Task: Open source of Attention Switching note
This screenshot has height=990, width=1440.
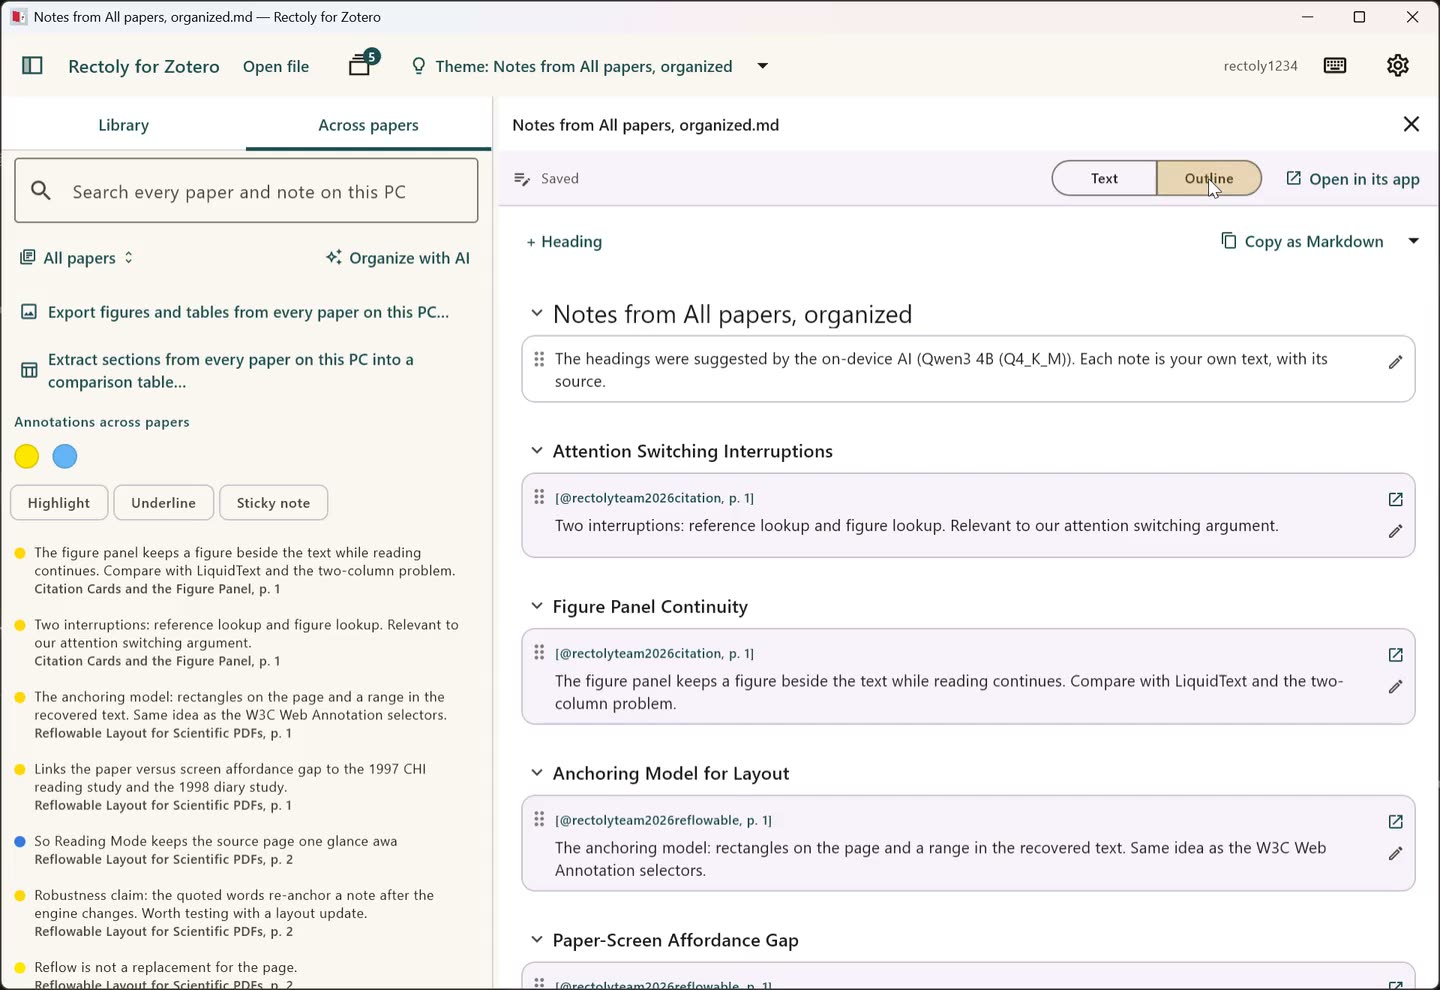Action: pos(1395,499)
